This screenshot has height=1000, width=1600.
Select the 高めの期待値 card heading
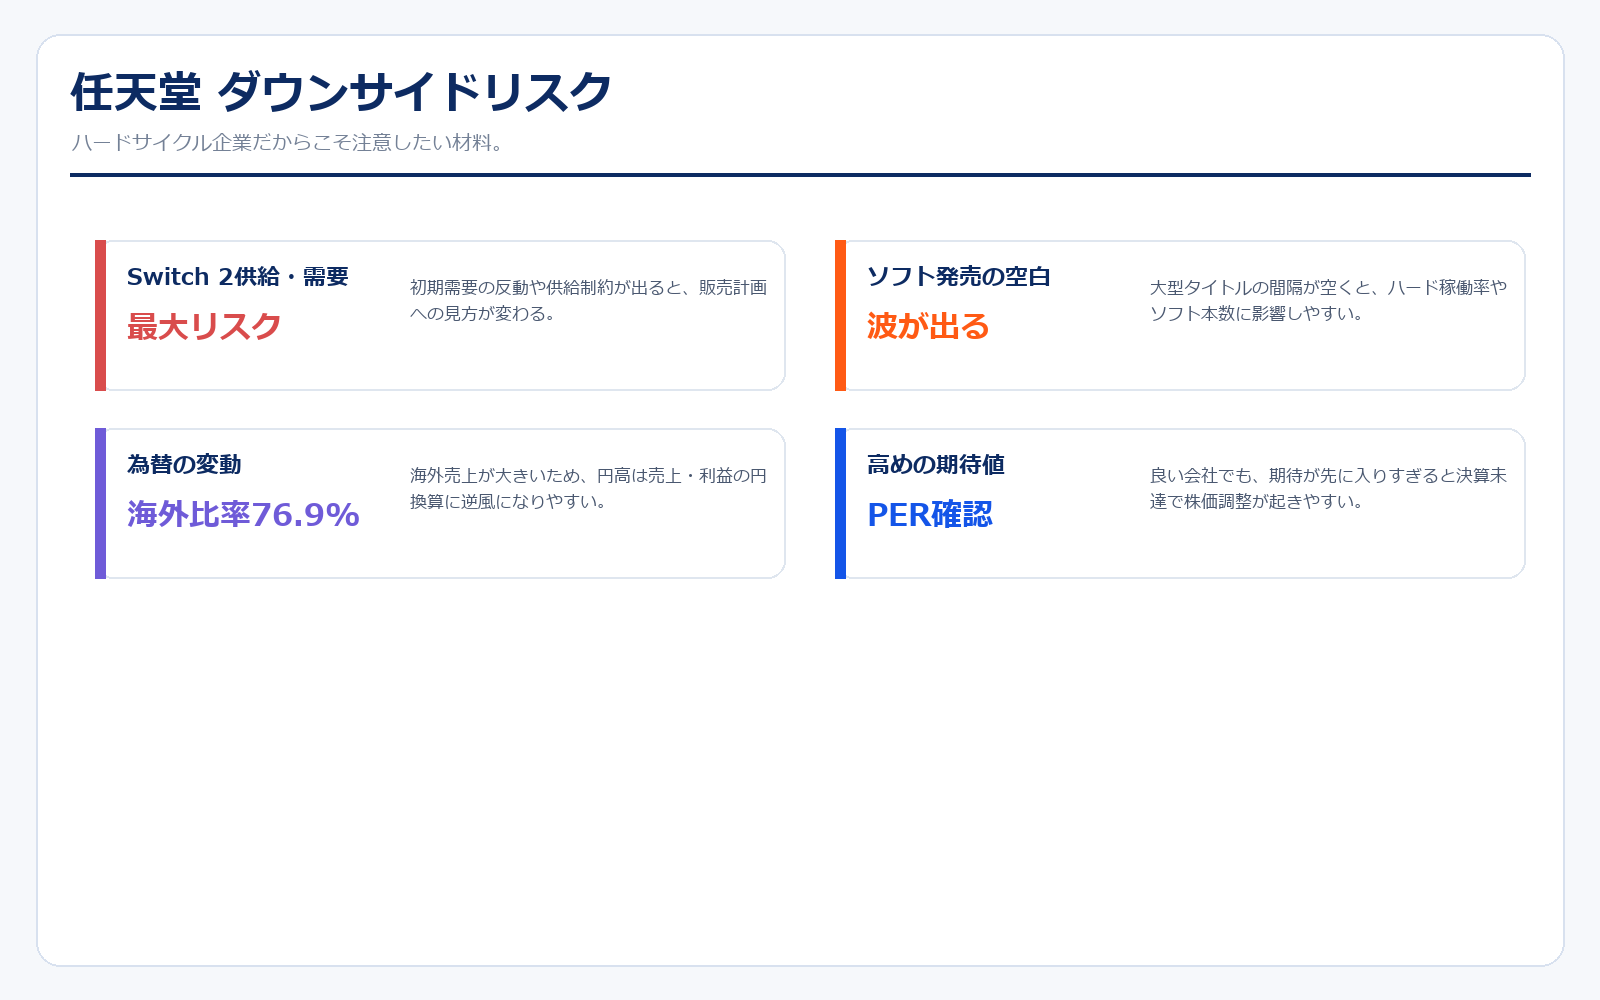[x=936, y=464]
